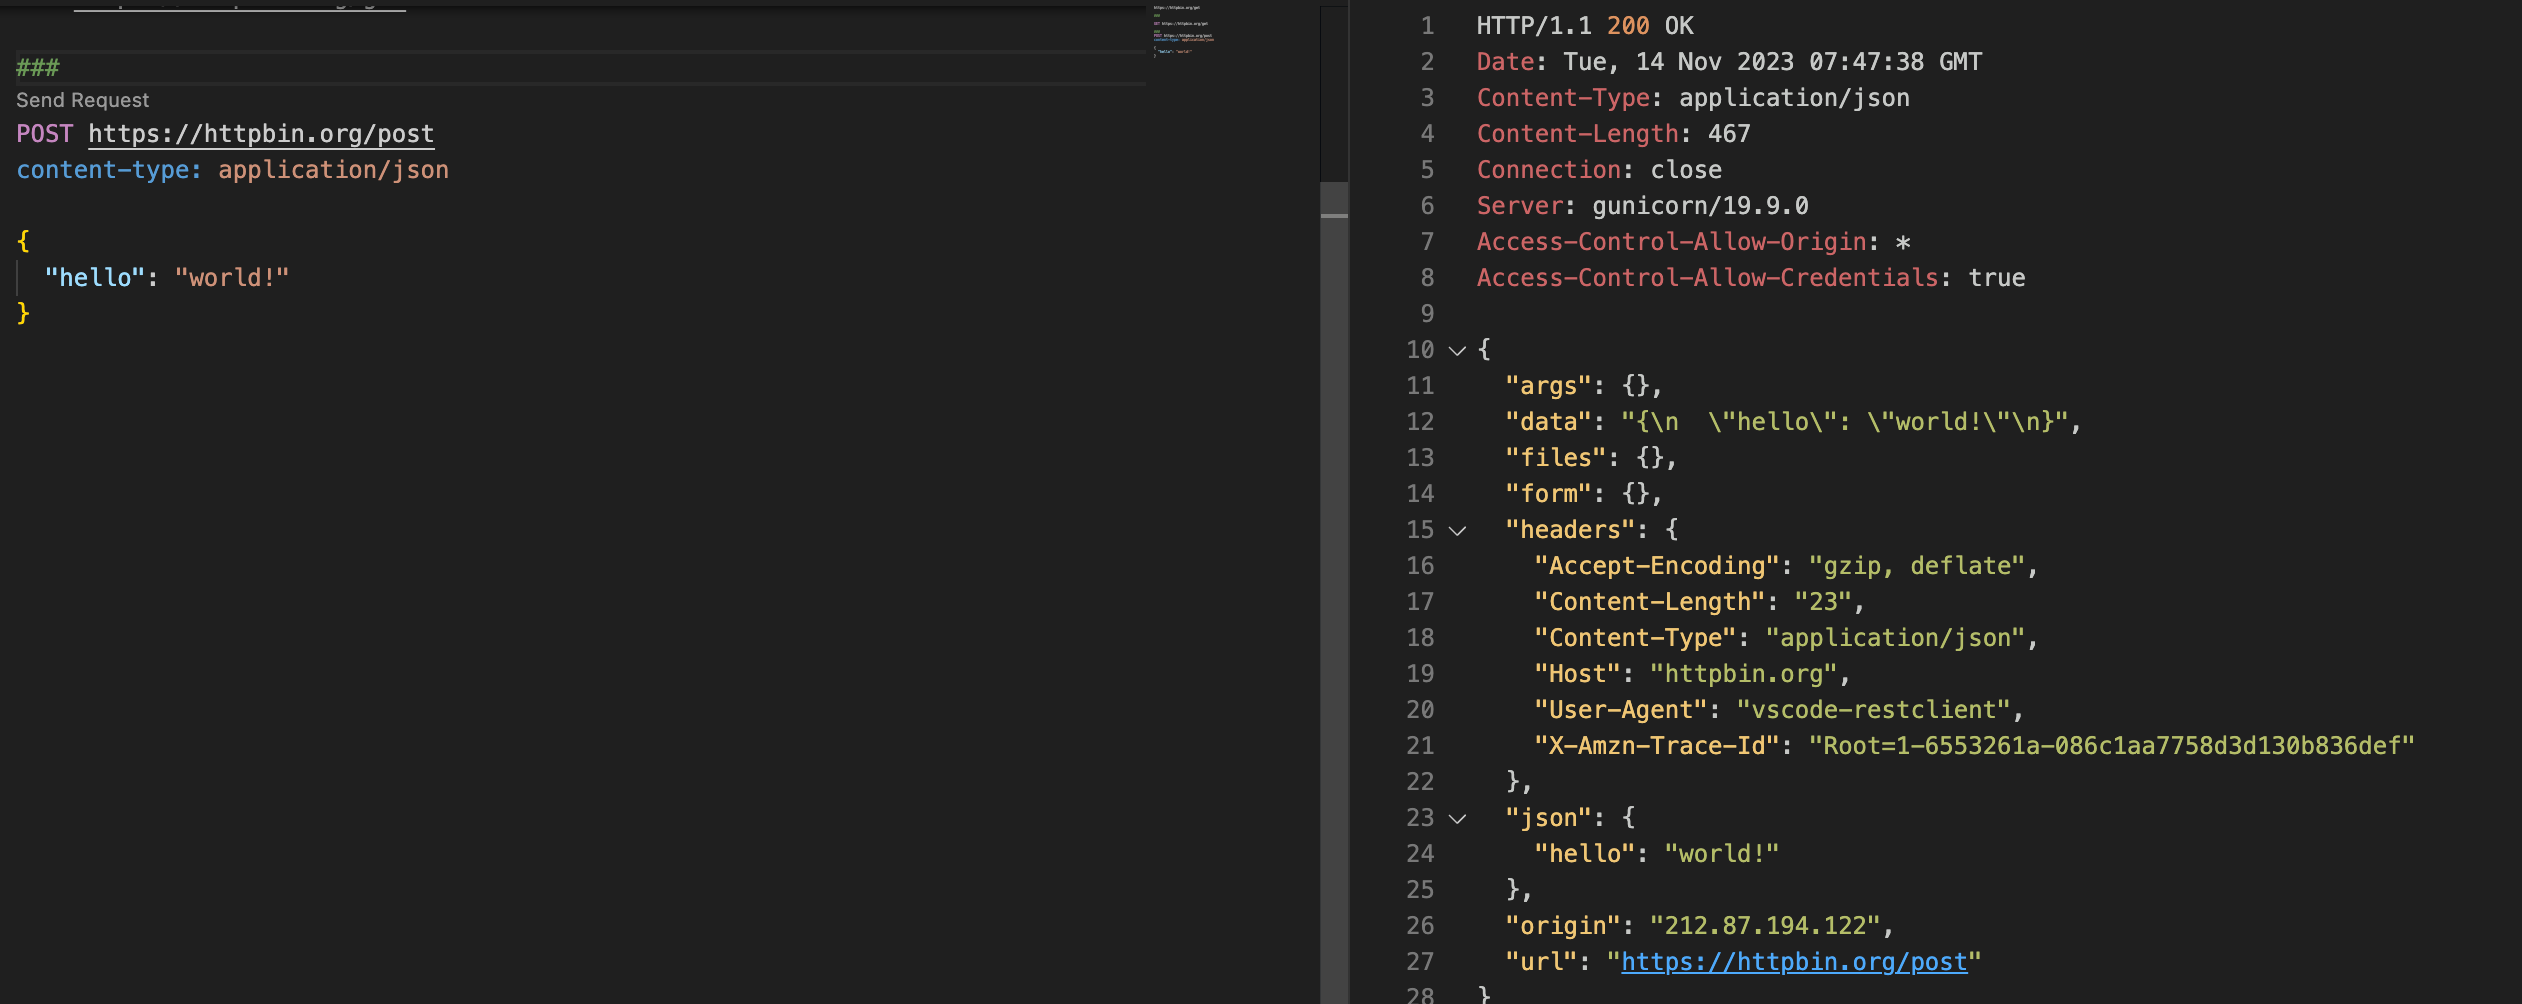The height and width of the screenshot is (1004, 2522).
Task: Collapse the headers object in the response
Action: click(x=1457, y=530)
